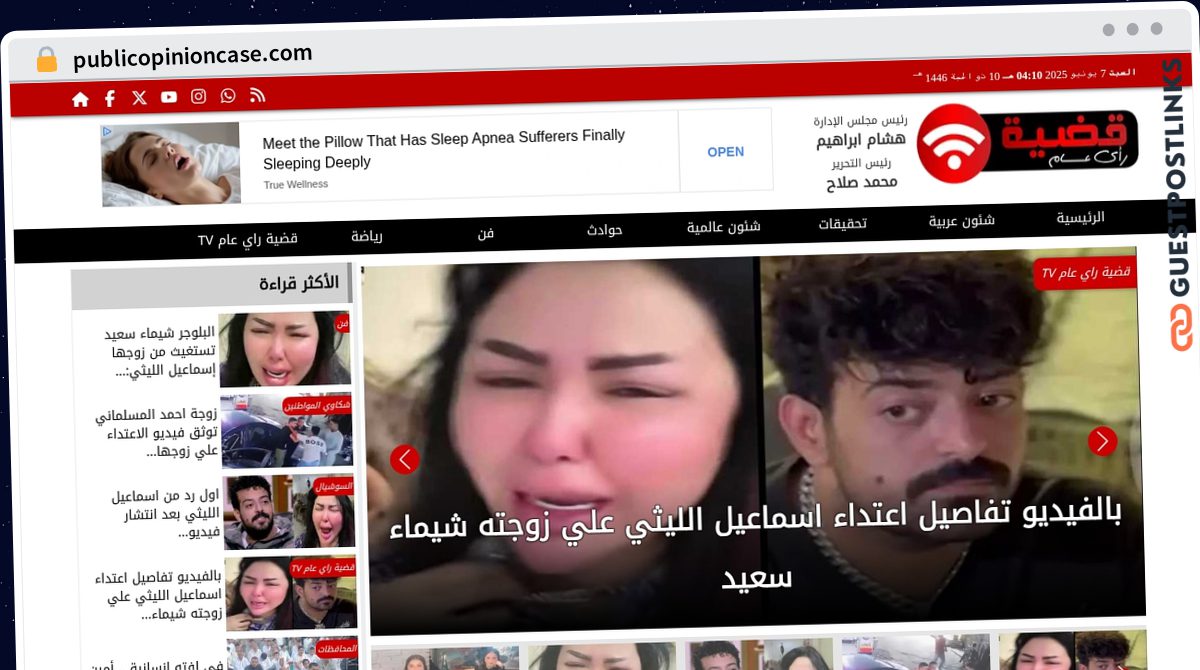Click the قضية راي عام TV tag on slider
This screenshot has height=670, width=1200.
[1085, 272]
